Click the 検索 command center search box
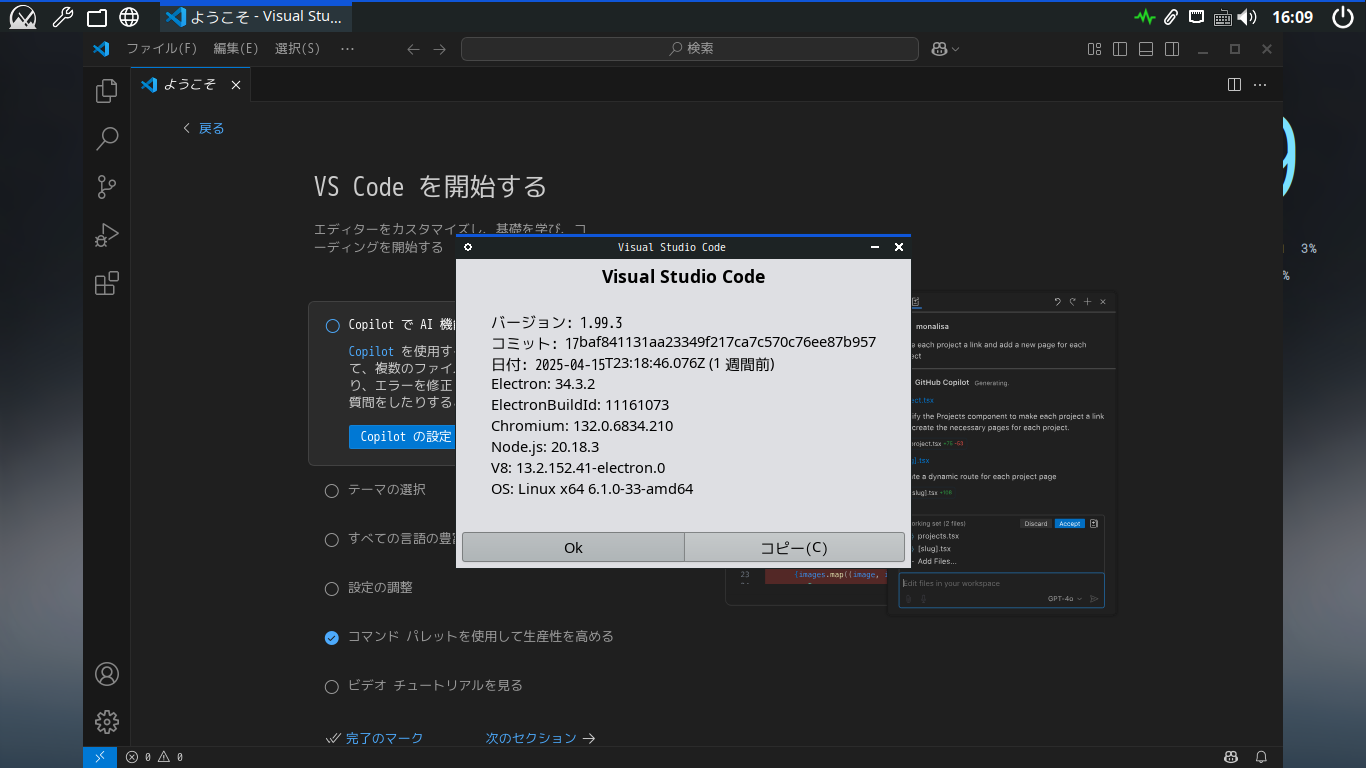The width and height of the screenshot is (1366, 768). [x=690, y=49]
